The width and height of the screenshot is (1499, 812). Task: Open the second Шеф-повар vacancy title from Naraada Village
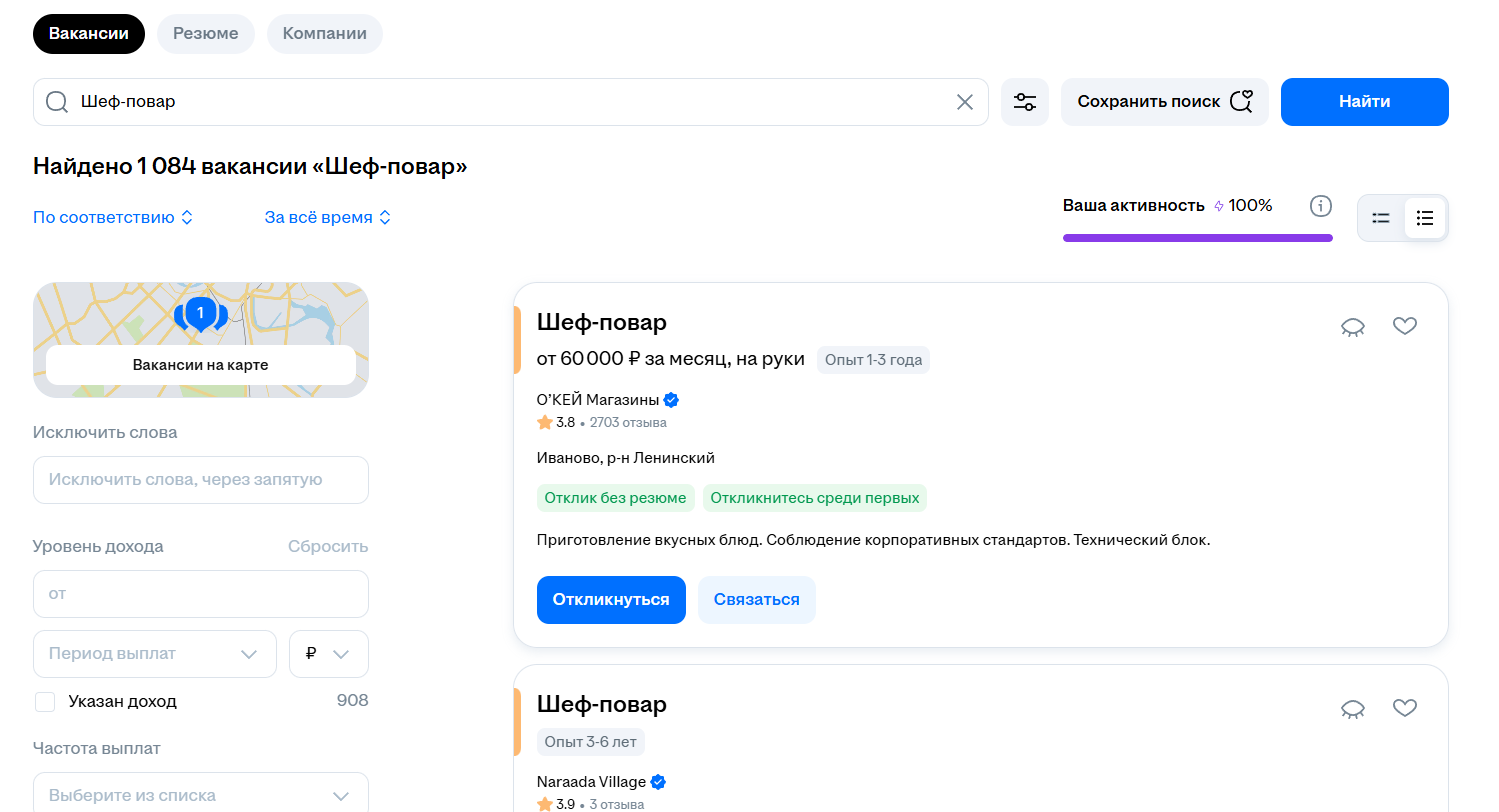point(602,704)
